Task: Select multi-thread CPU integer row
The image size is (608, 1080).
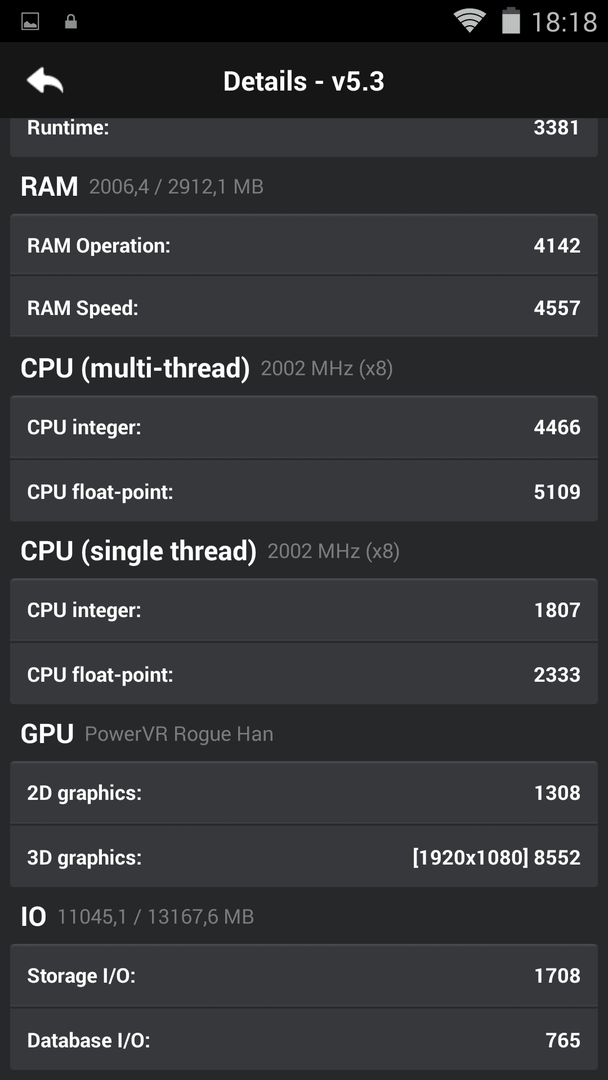Action: pyautogui.click(x=304, y=427)
